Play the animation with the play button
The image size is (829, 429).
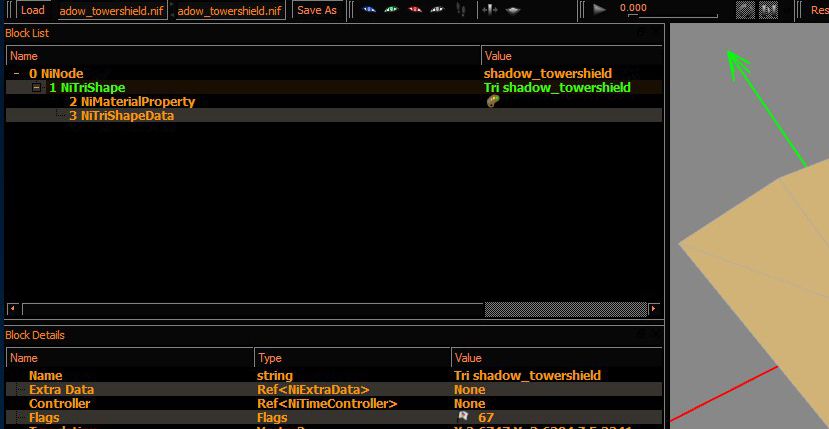pyautogui.click(x=599, y=10)
